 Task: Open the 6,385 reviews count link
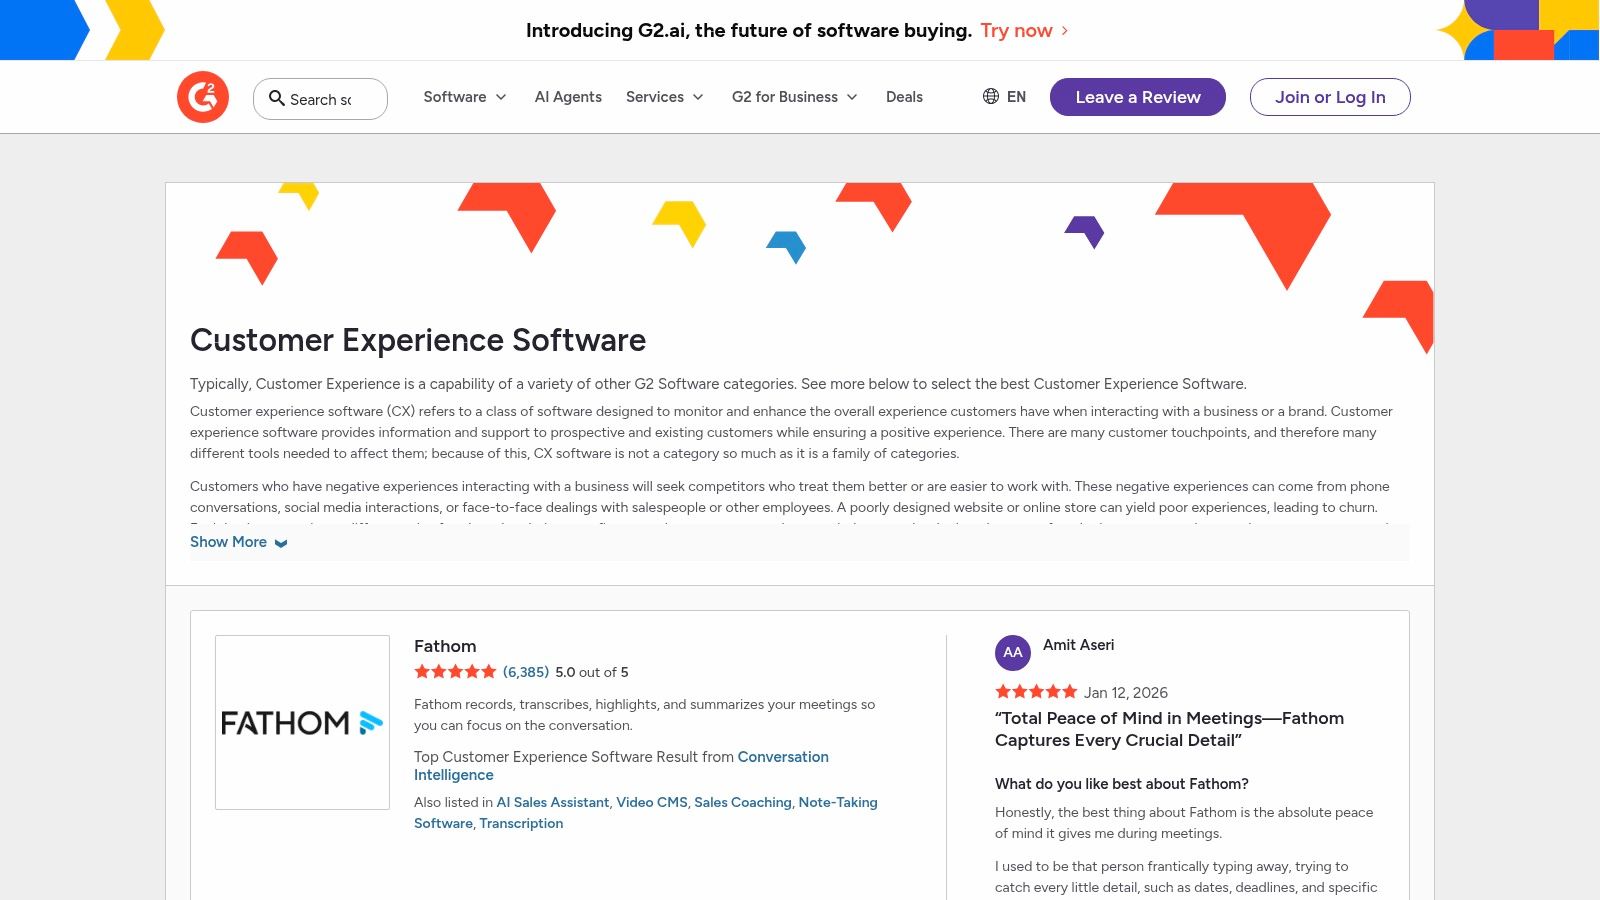click(x=526, y=672)
